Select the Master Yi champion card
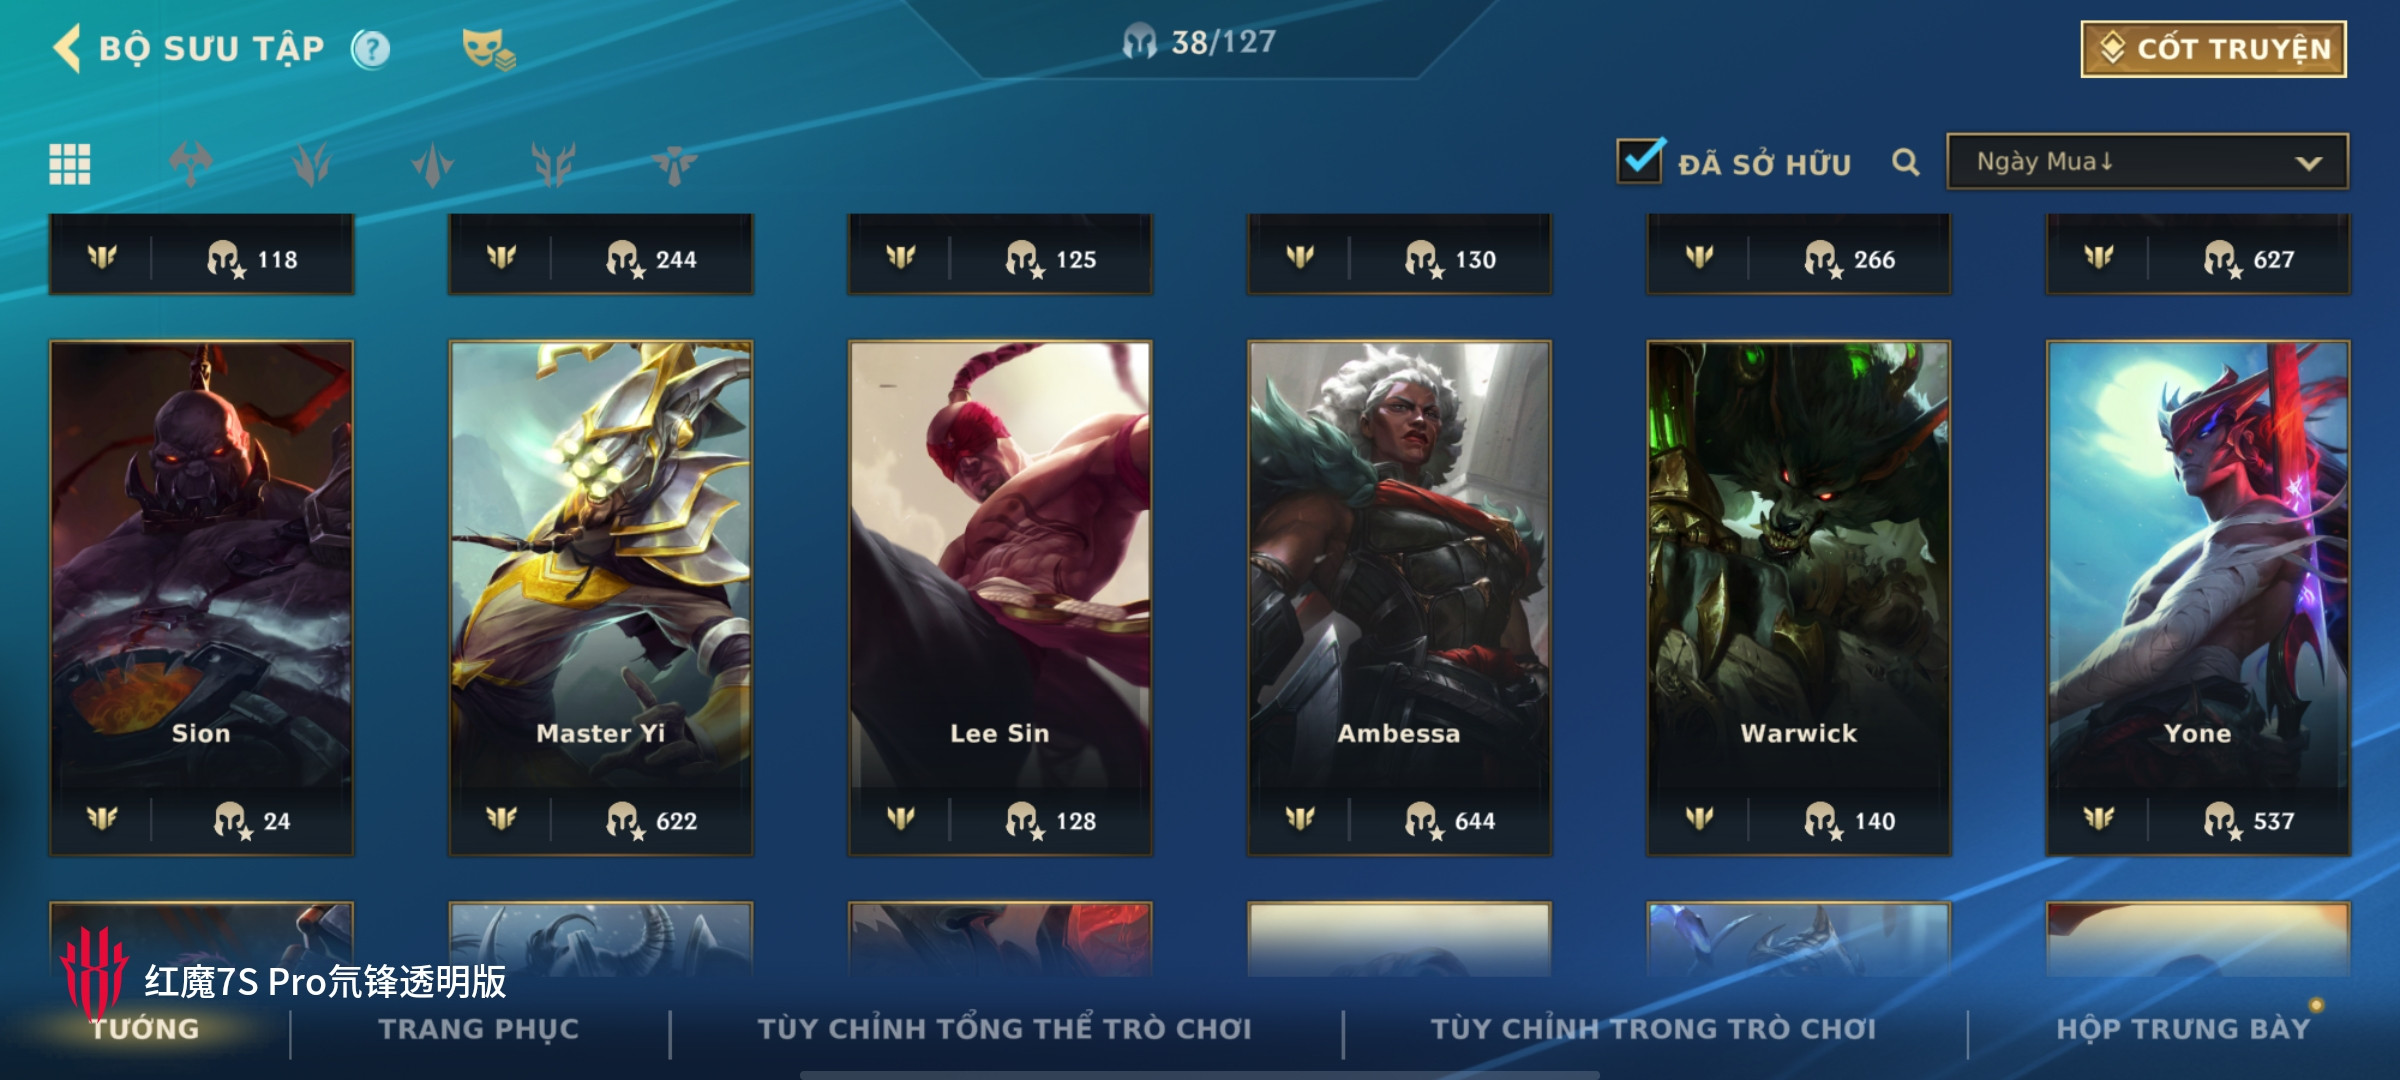2400x1080 pixels. click(600, 598)
